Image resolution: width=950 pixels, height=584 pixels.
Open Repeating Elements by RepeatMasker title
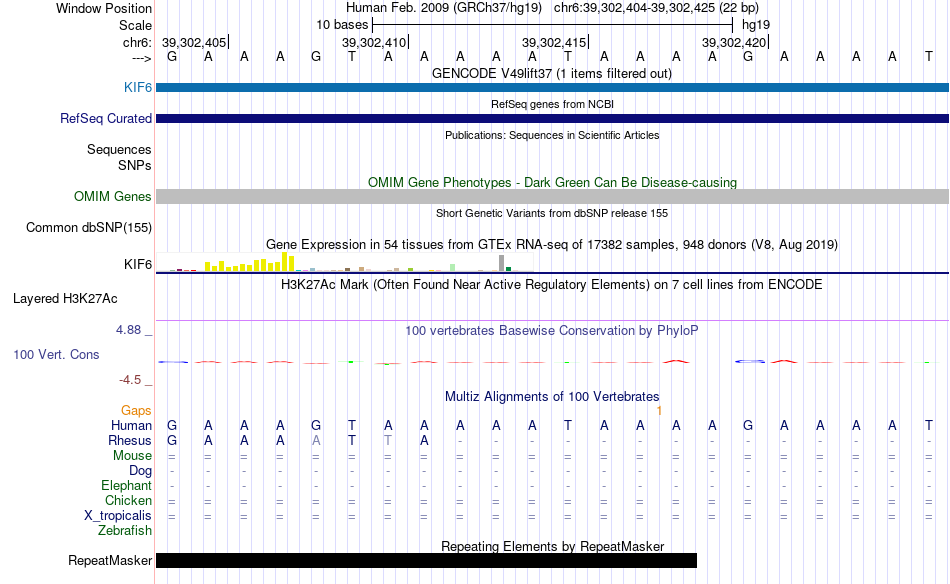point(553,546)
